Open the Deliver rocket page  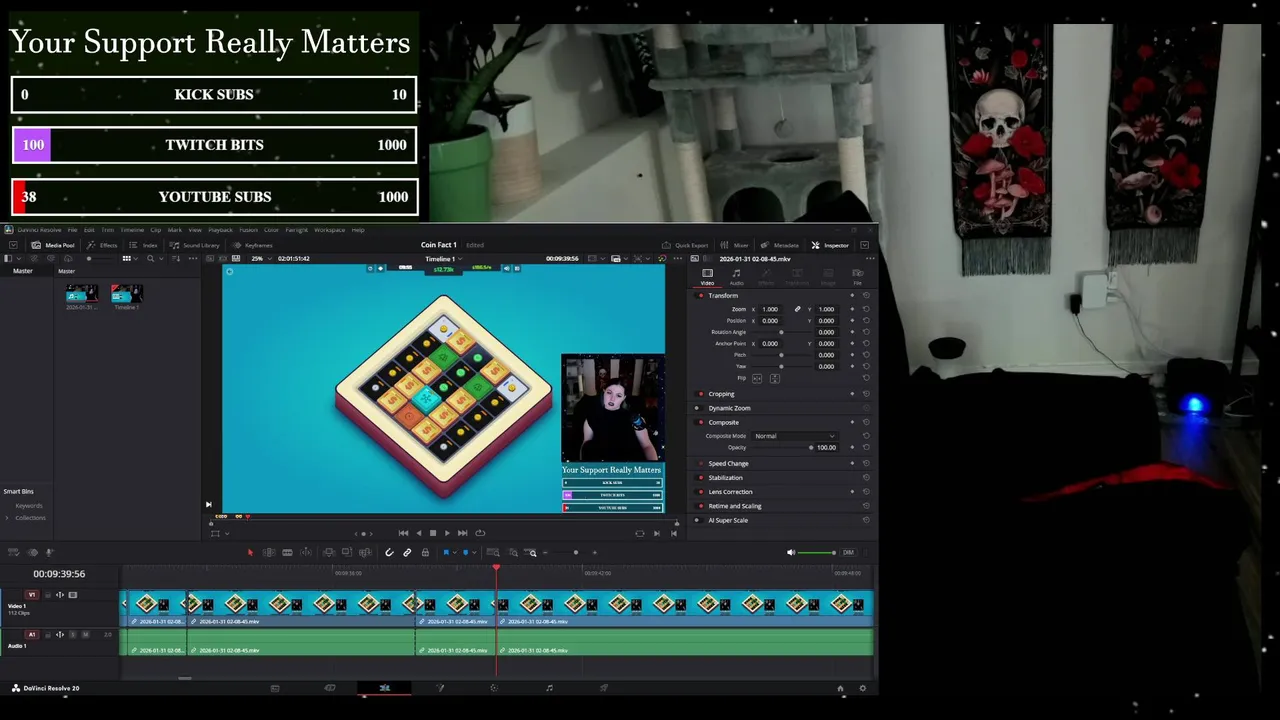point(604,688)
